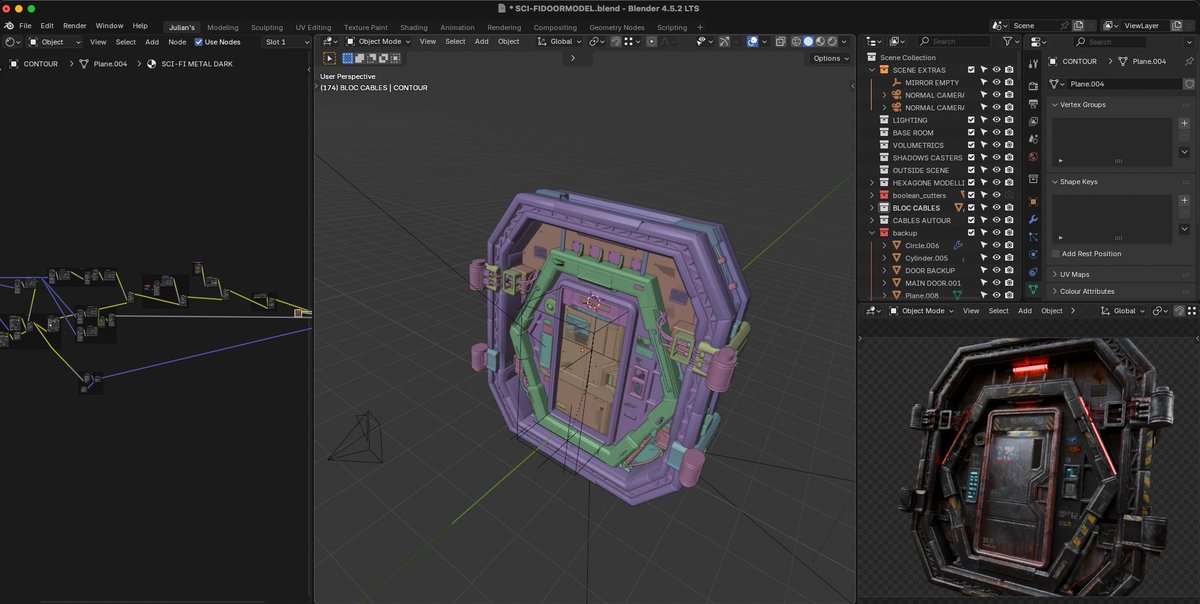
Task: Toggle the Use Nodes checkbox
Action: (198, 42)
